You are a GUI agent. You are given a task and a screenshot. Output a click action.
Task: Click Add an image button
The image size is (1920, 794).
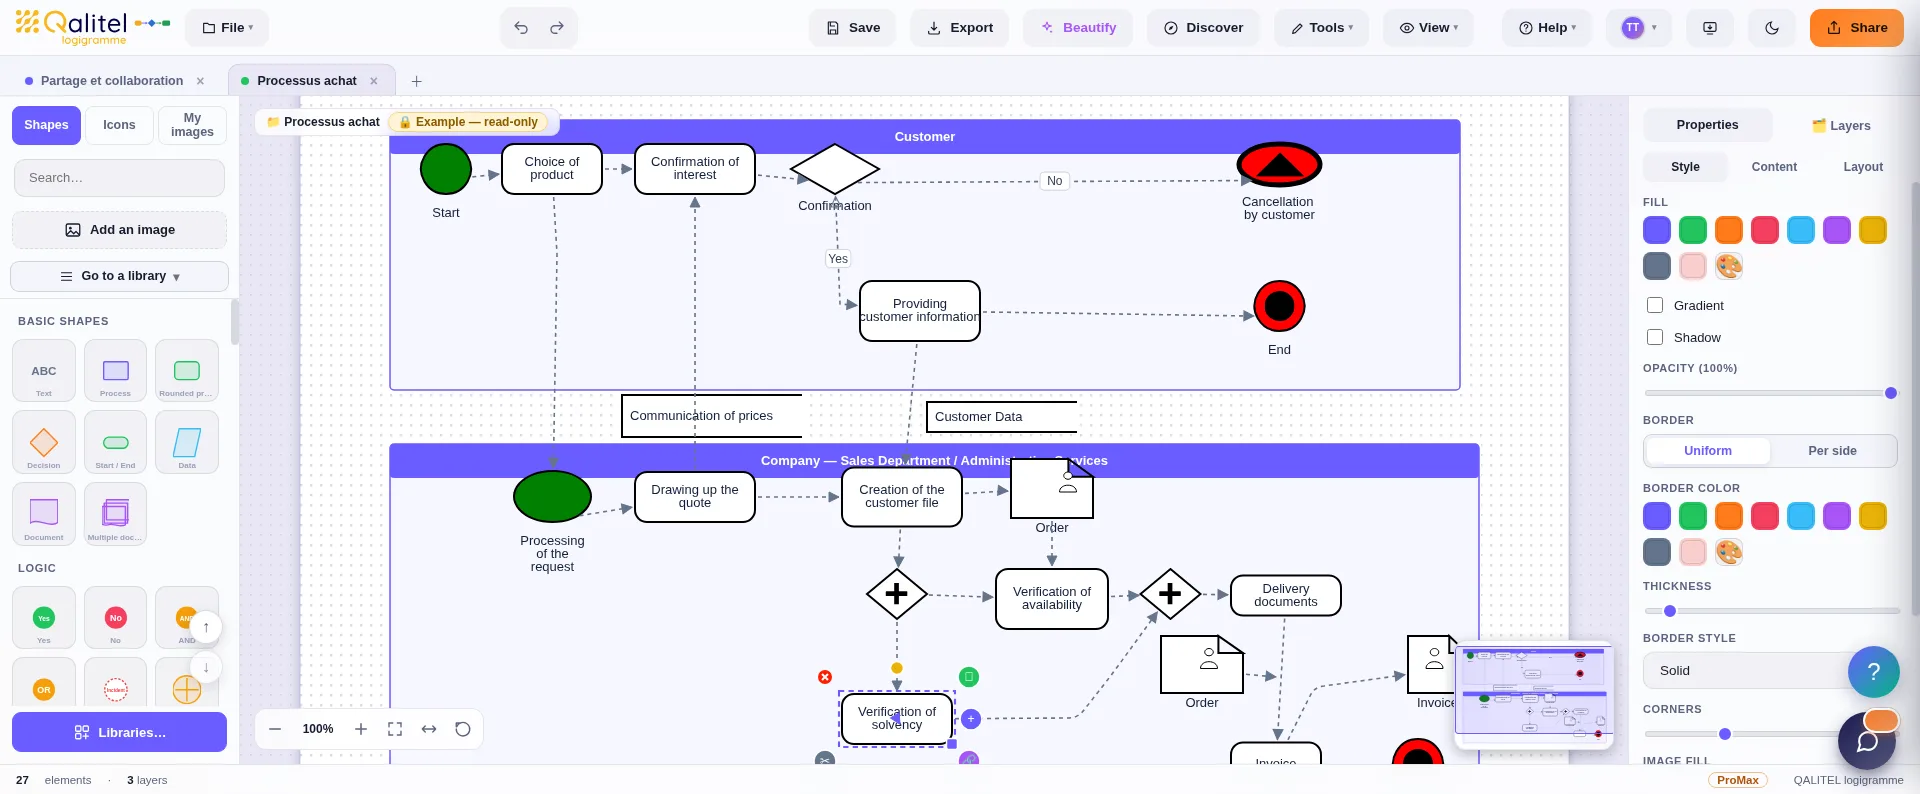[x=119, y=230]
